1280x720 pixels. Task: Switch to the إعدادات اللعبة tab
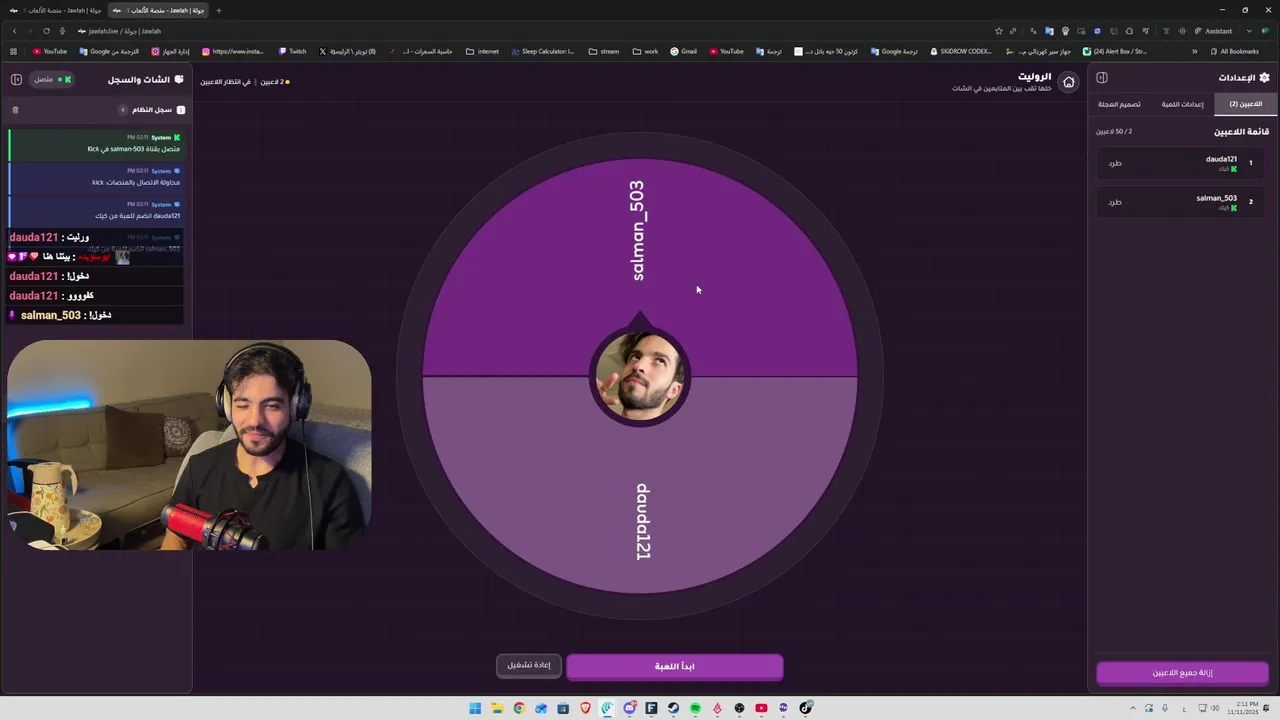[x=1182, y=104]
